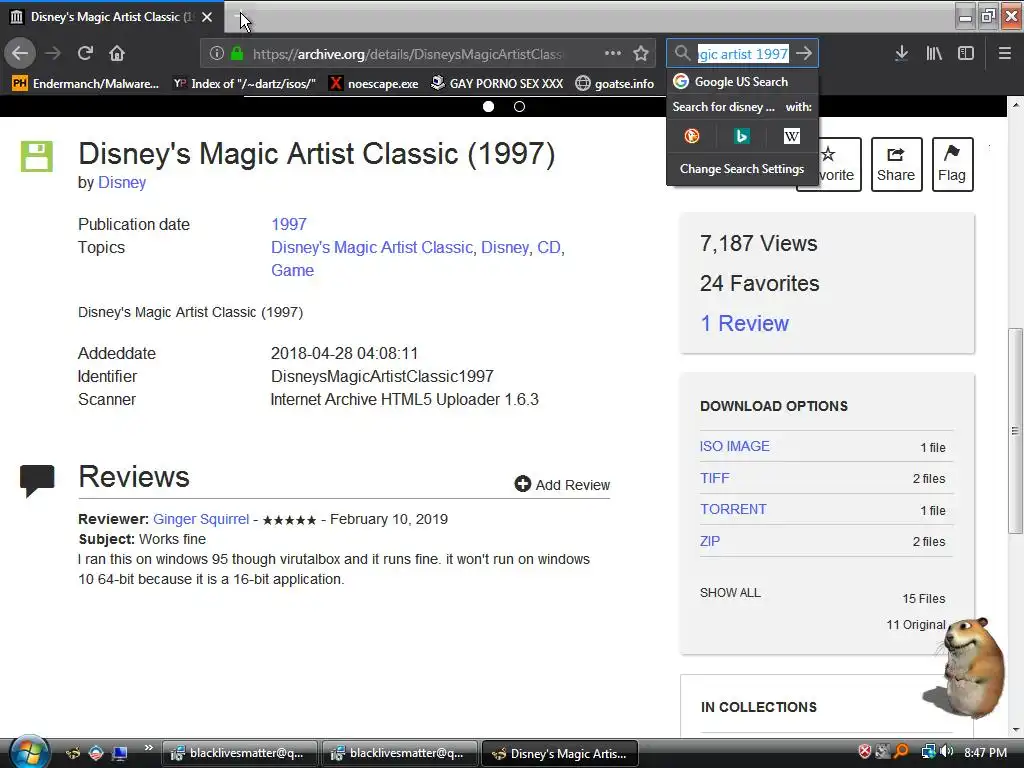Click Add Review

pyautogui.click(x=562, y=485)
